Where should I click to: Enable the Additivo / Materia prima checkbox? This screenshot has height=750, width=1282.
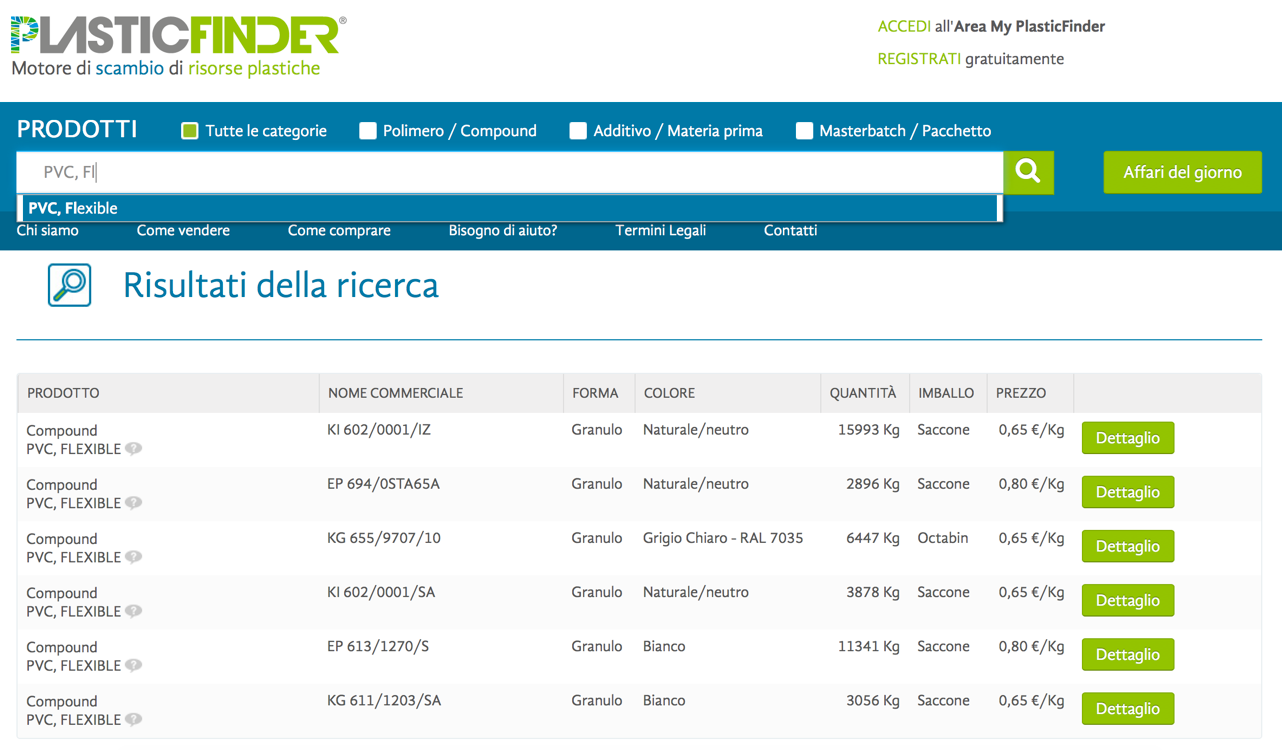click(578, 131)
